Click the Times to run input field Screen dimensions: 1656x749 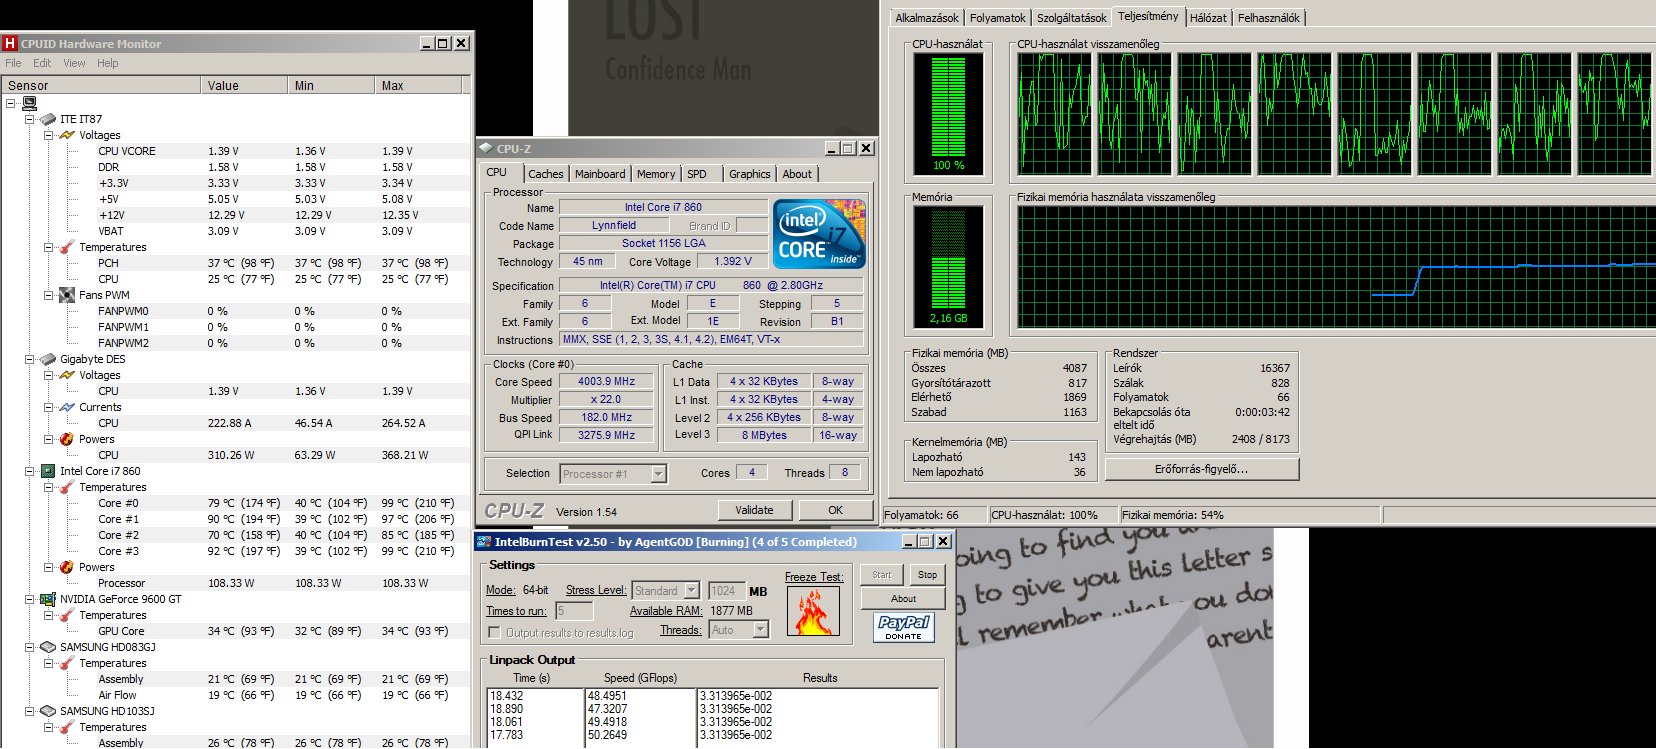575,611
